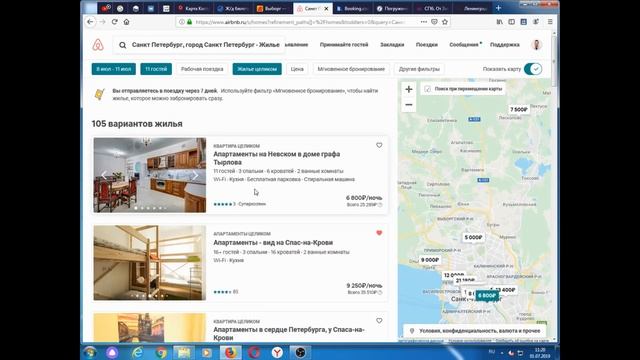This screenshot has width=640, height=360.
Task: Open 'Условия, конфиденциальность, валюта и прочее' bar
Action: (x=475, y=331)
